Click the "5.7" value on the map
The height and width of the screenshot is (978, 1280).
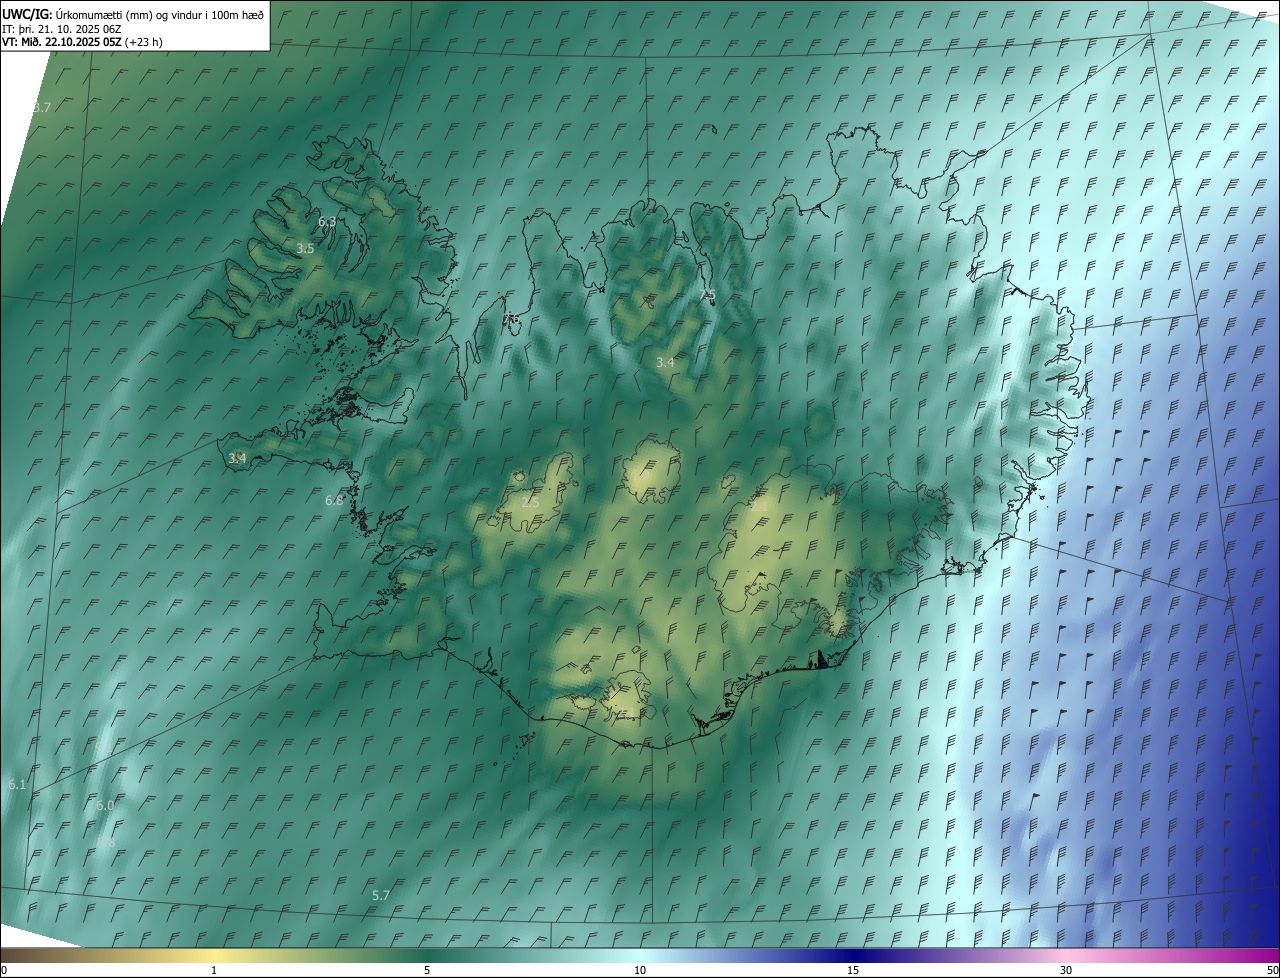click(x=380, y=895)
